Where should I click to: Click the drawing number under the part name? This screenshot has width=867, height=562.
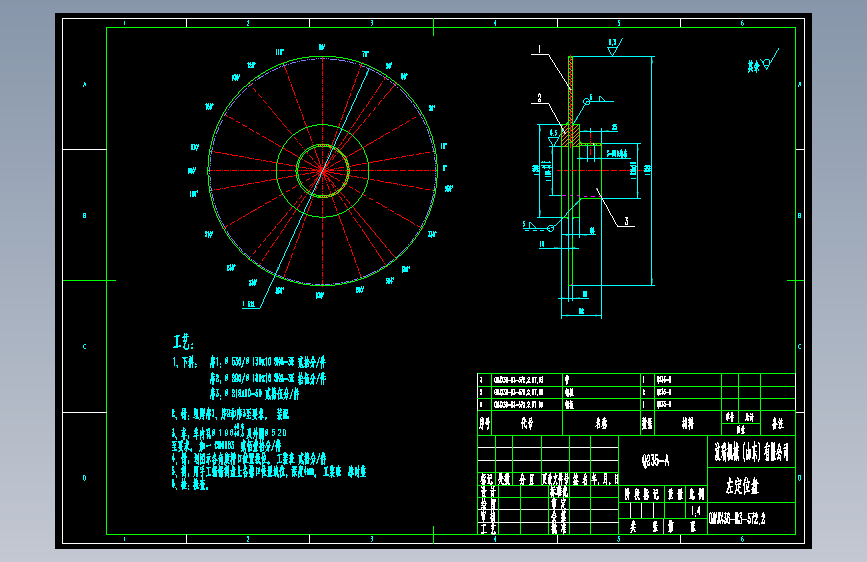click(737, 518)
